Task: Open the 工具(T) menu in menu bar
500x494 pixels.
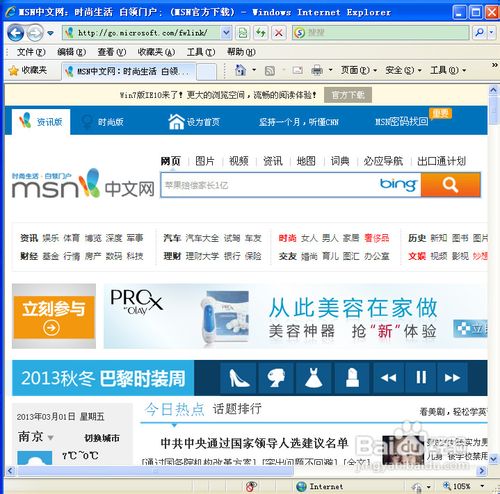Action: point(201,52)
